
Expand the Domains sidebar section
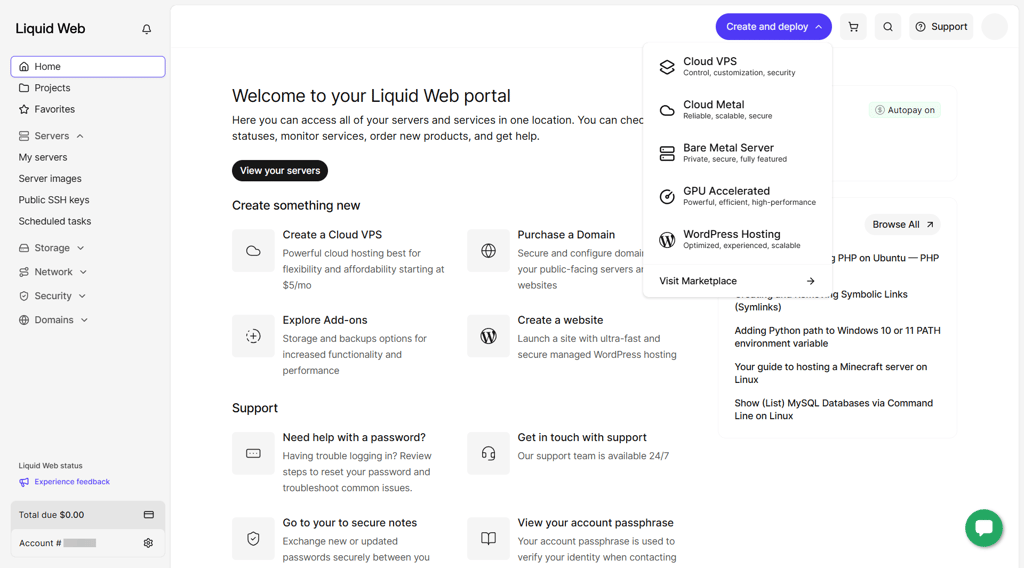84,320
